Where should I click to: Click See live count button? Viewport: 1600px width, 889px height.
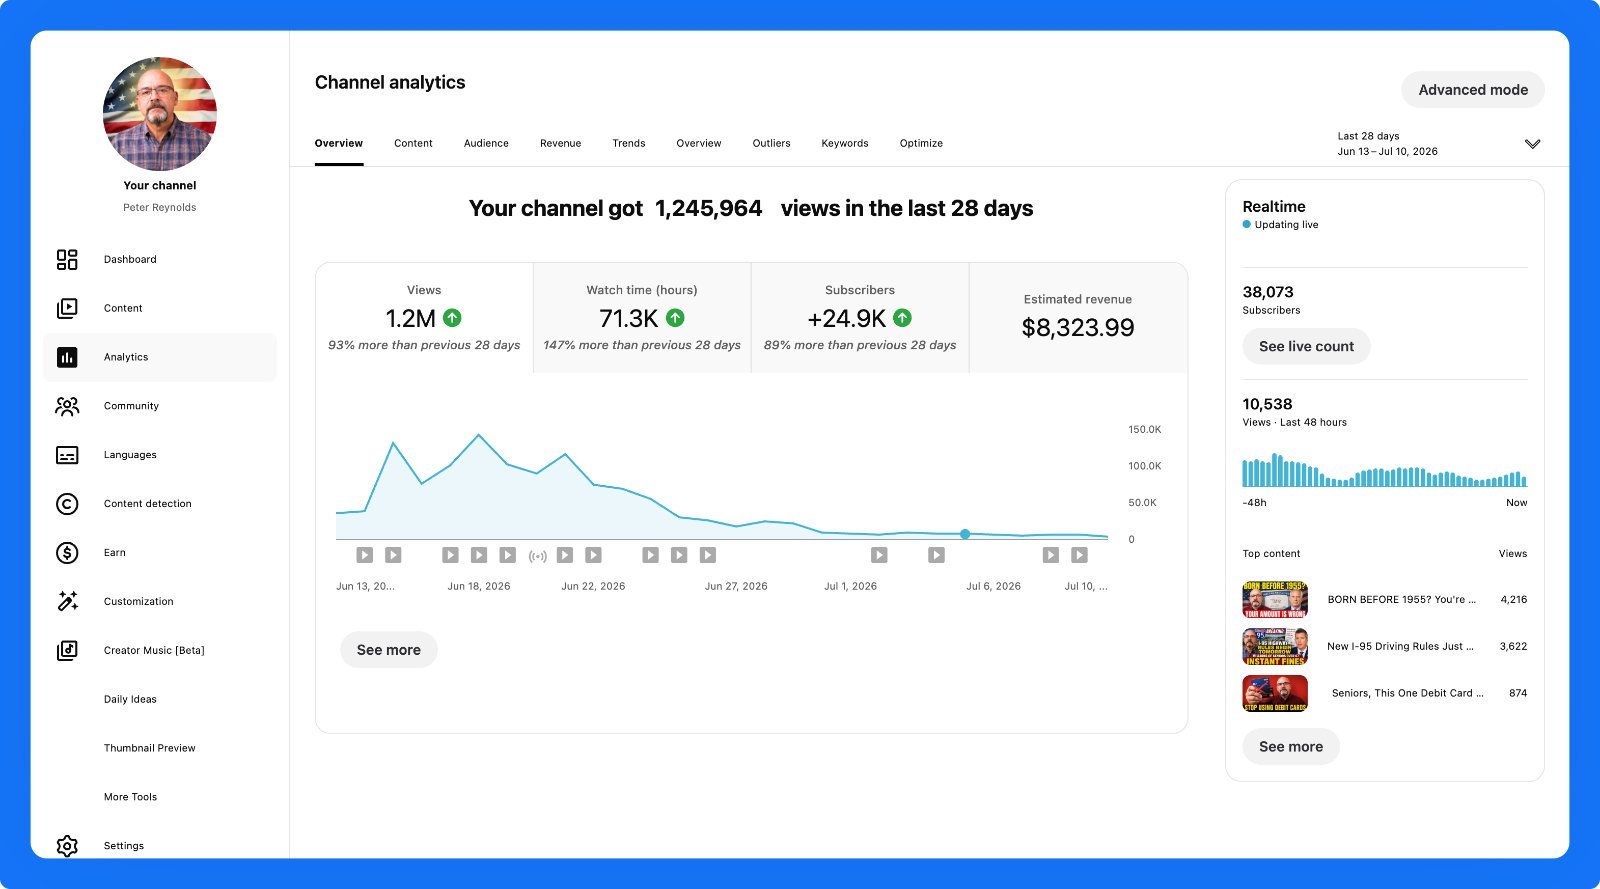tap(1306, 346)
